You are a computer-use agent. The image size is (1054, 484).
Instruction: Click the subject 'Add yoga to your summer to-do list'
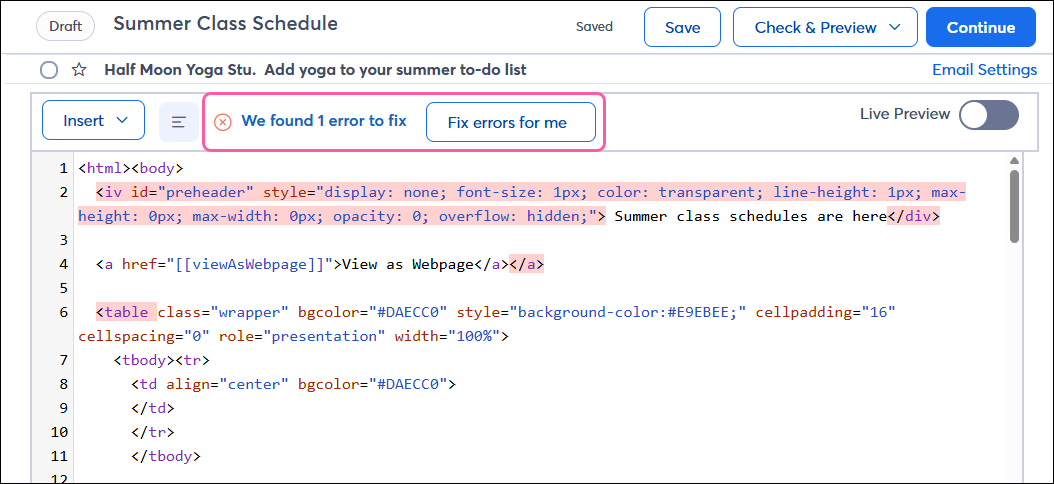[395, 70]
